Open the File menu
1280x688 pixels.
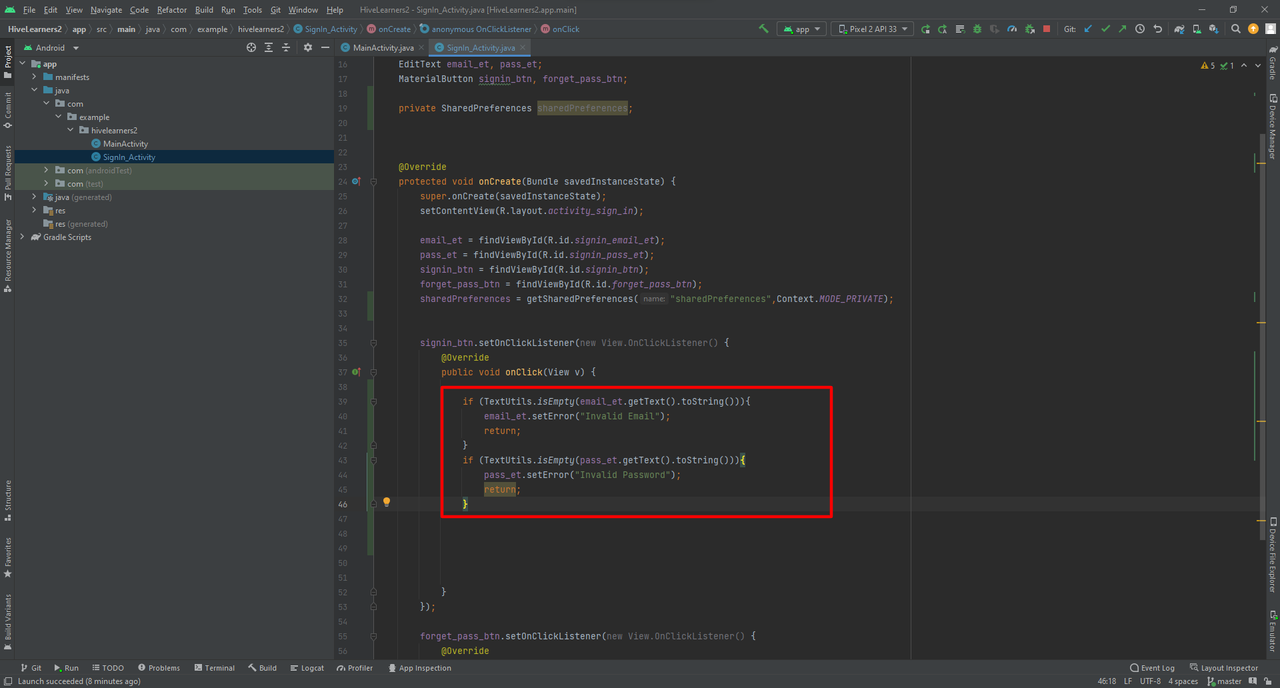[29, 10]
